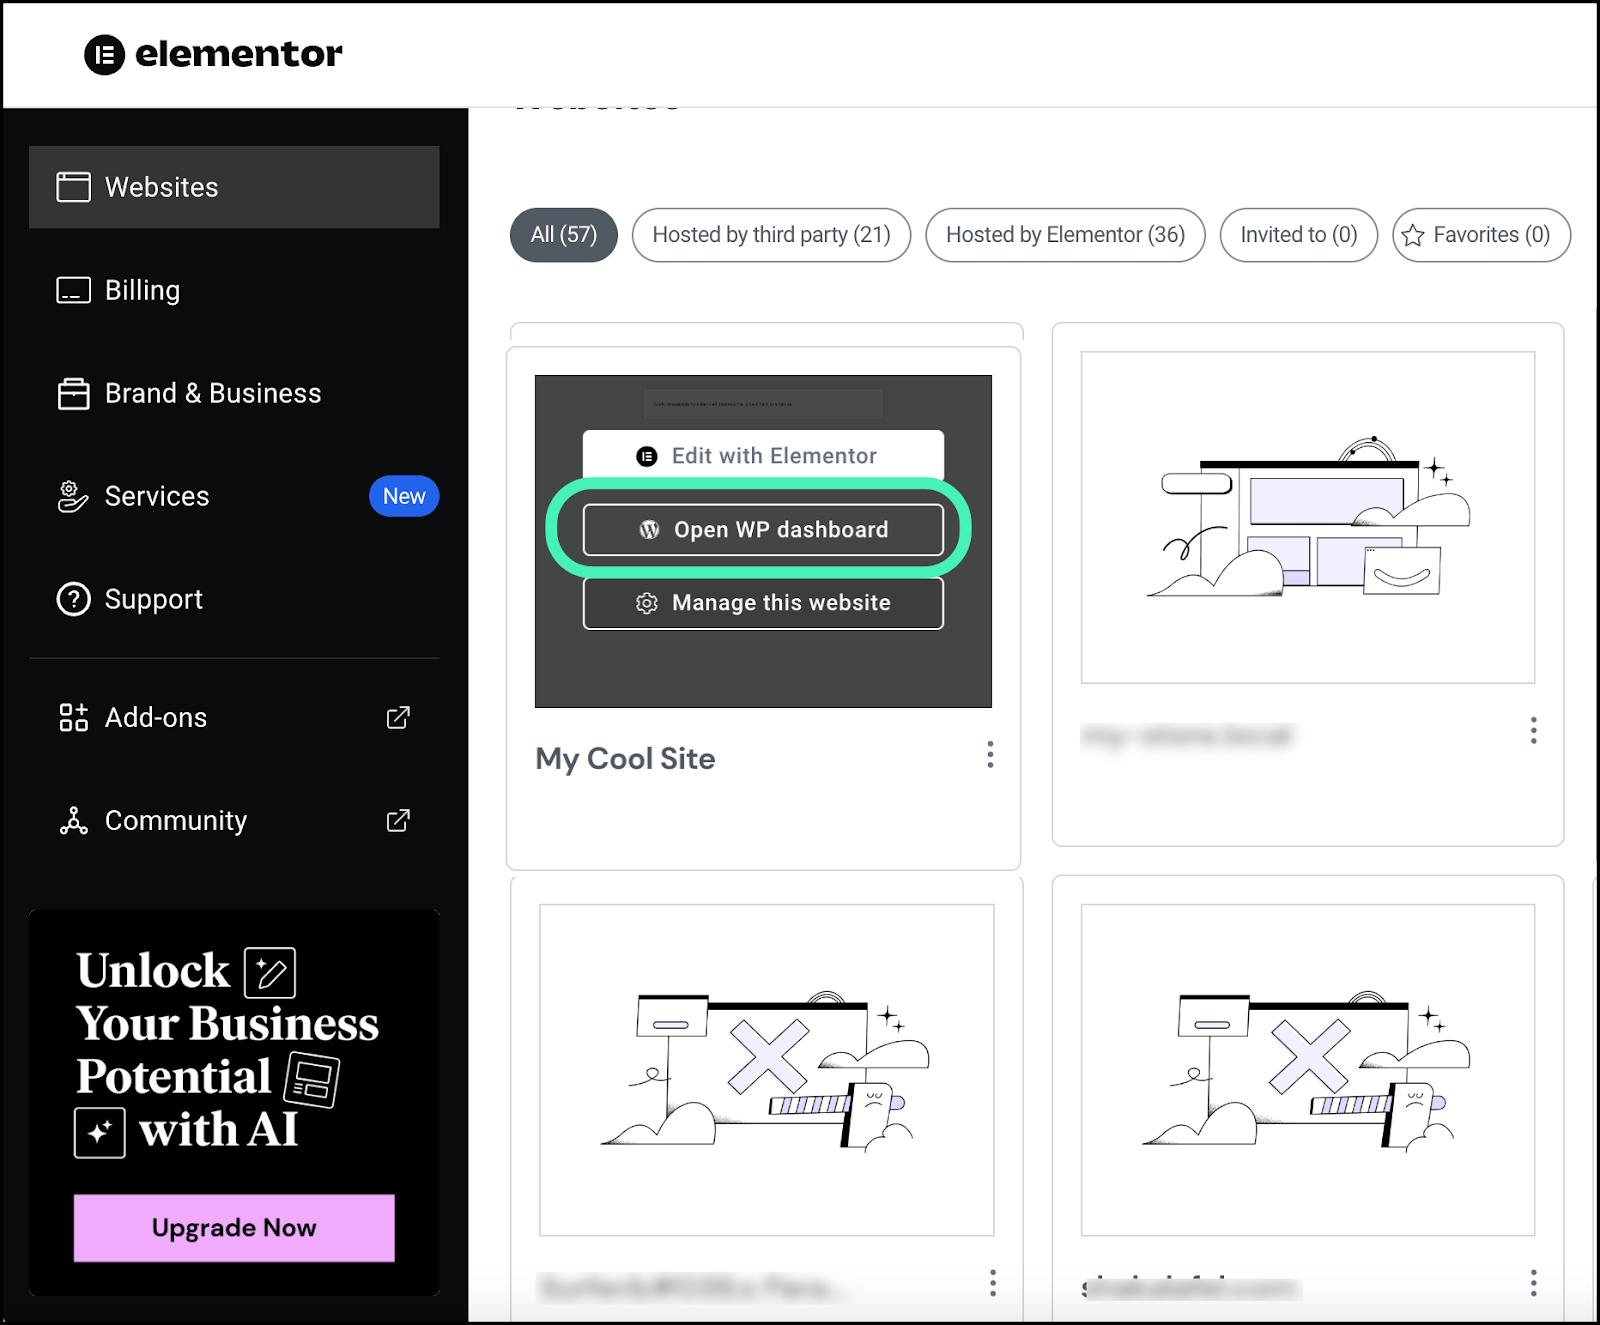Open Add-ons from the sidebar

point(234,717)
